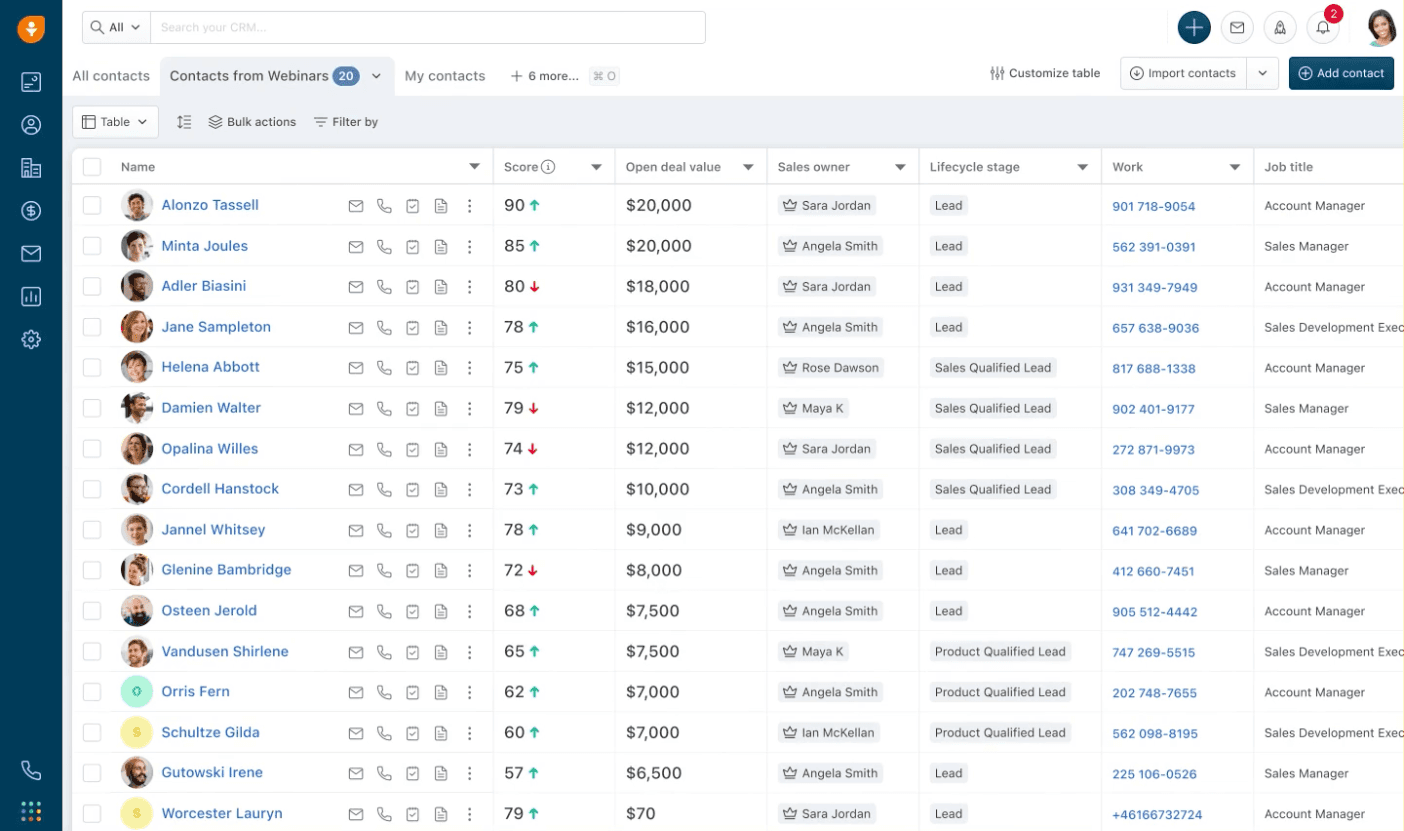The image size is (1404, 831).
Task: Open the Open deal value column dropdown
Action: point(748,167)
